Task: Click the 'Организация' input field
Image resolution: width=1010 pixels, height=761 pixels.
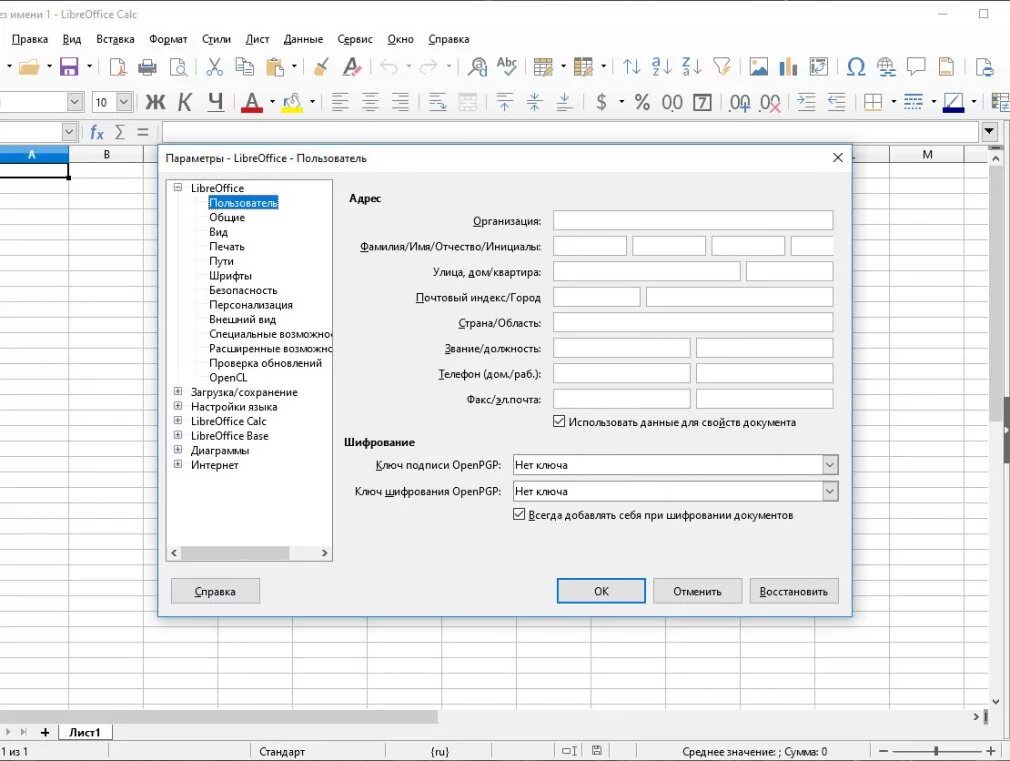Action: tap(692, 220)
